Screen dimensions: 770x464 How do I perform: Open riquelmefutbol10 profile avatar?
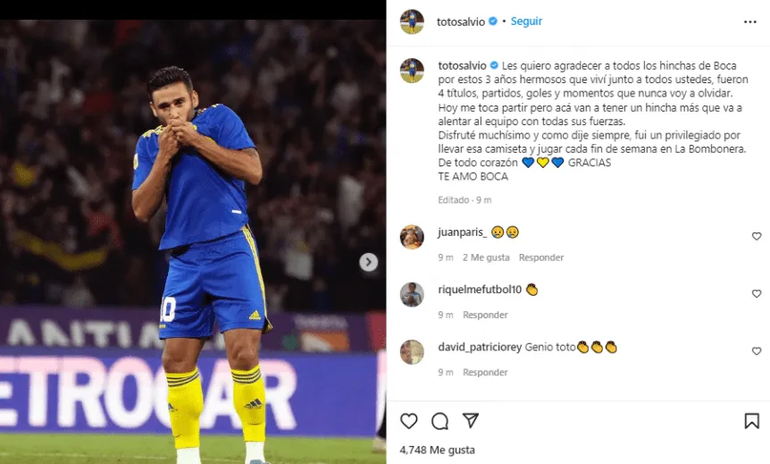[411, 294]
